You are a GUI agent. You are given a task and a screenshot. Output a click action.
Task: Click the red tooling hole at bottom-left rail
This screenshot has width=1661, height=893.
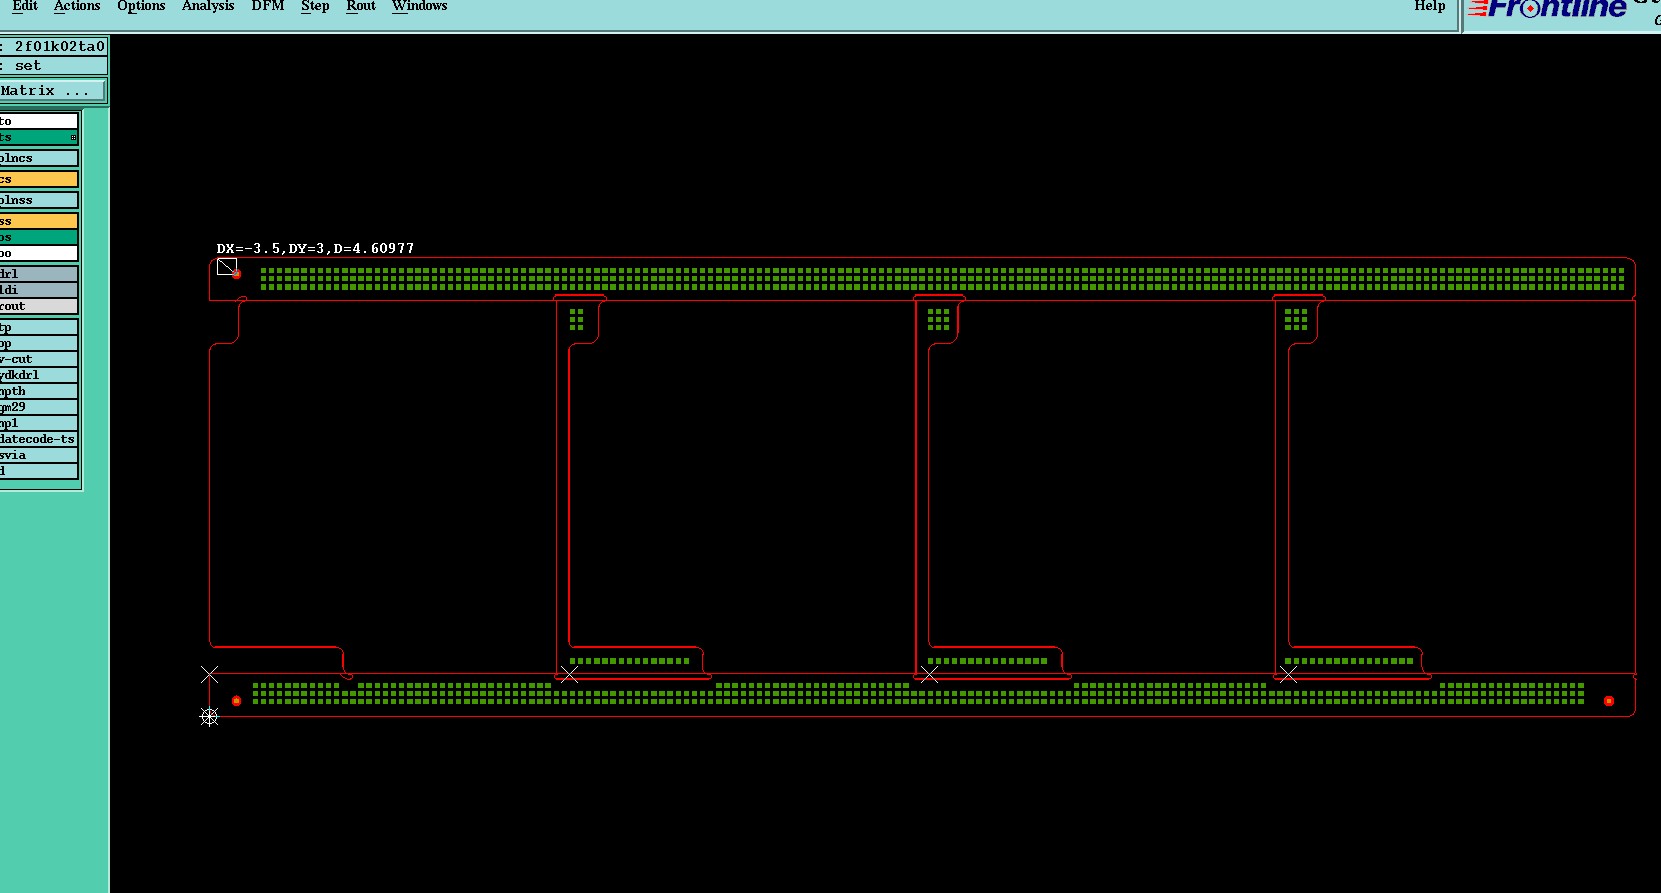(236, 701)
